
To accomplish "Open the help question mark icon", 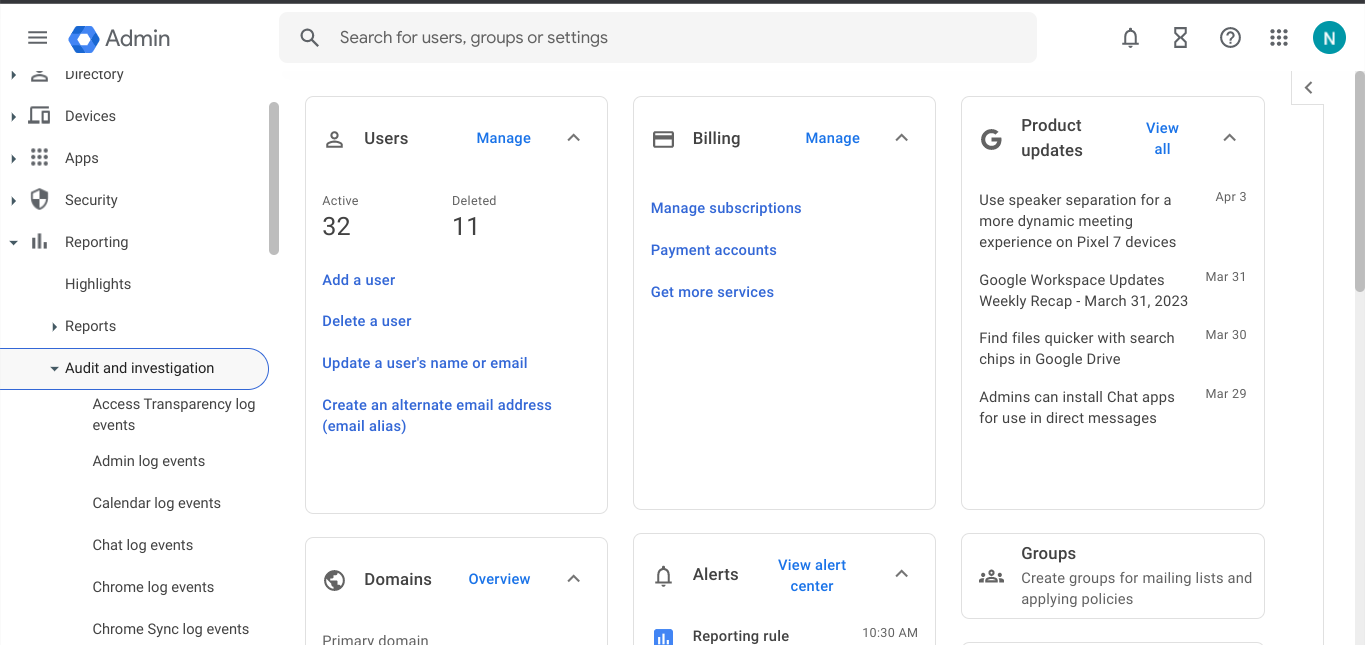I will pos(1230,38).
